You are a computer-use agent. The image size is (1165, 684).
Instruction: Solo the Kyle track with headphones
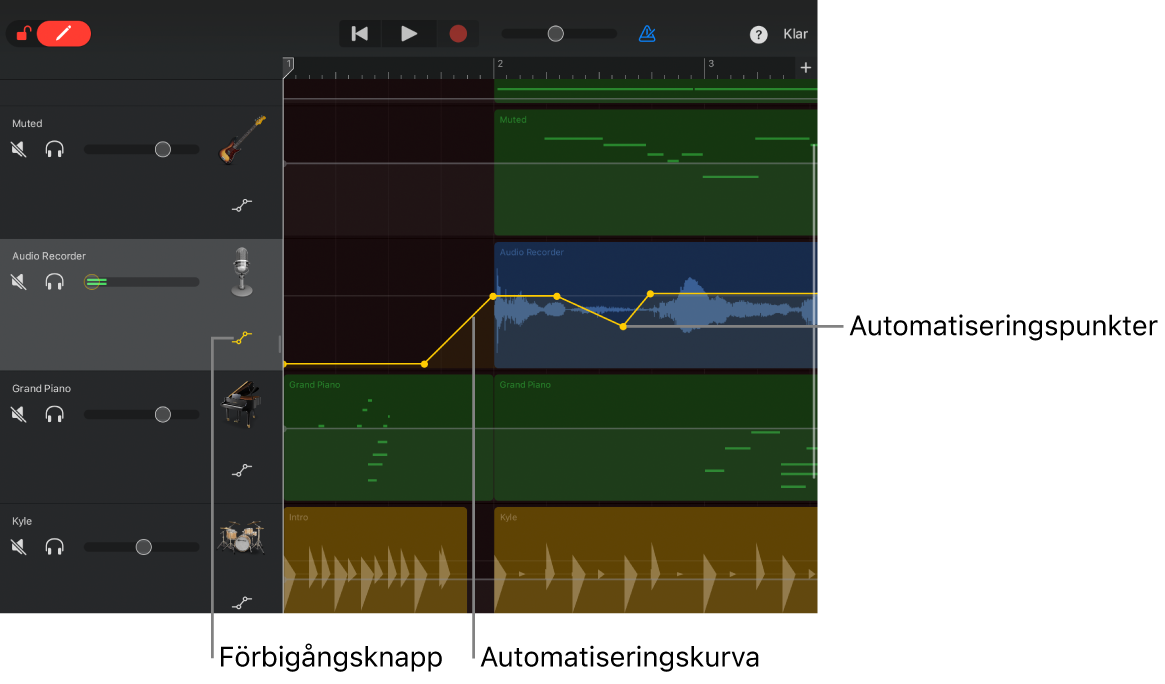pos(54,547)
